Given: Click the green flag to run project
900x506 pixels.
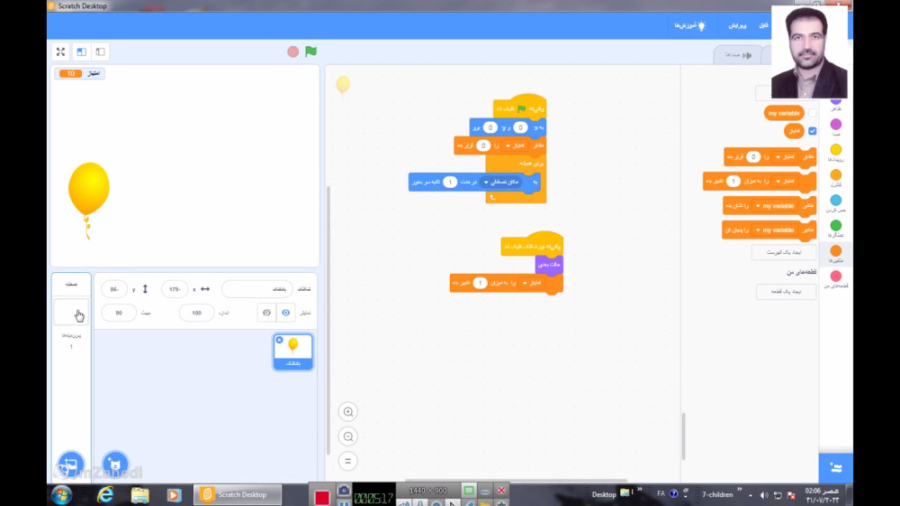Looking at the screenshot, I should (x=311, y=52).
